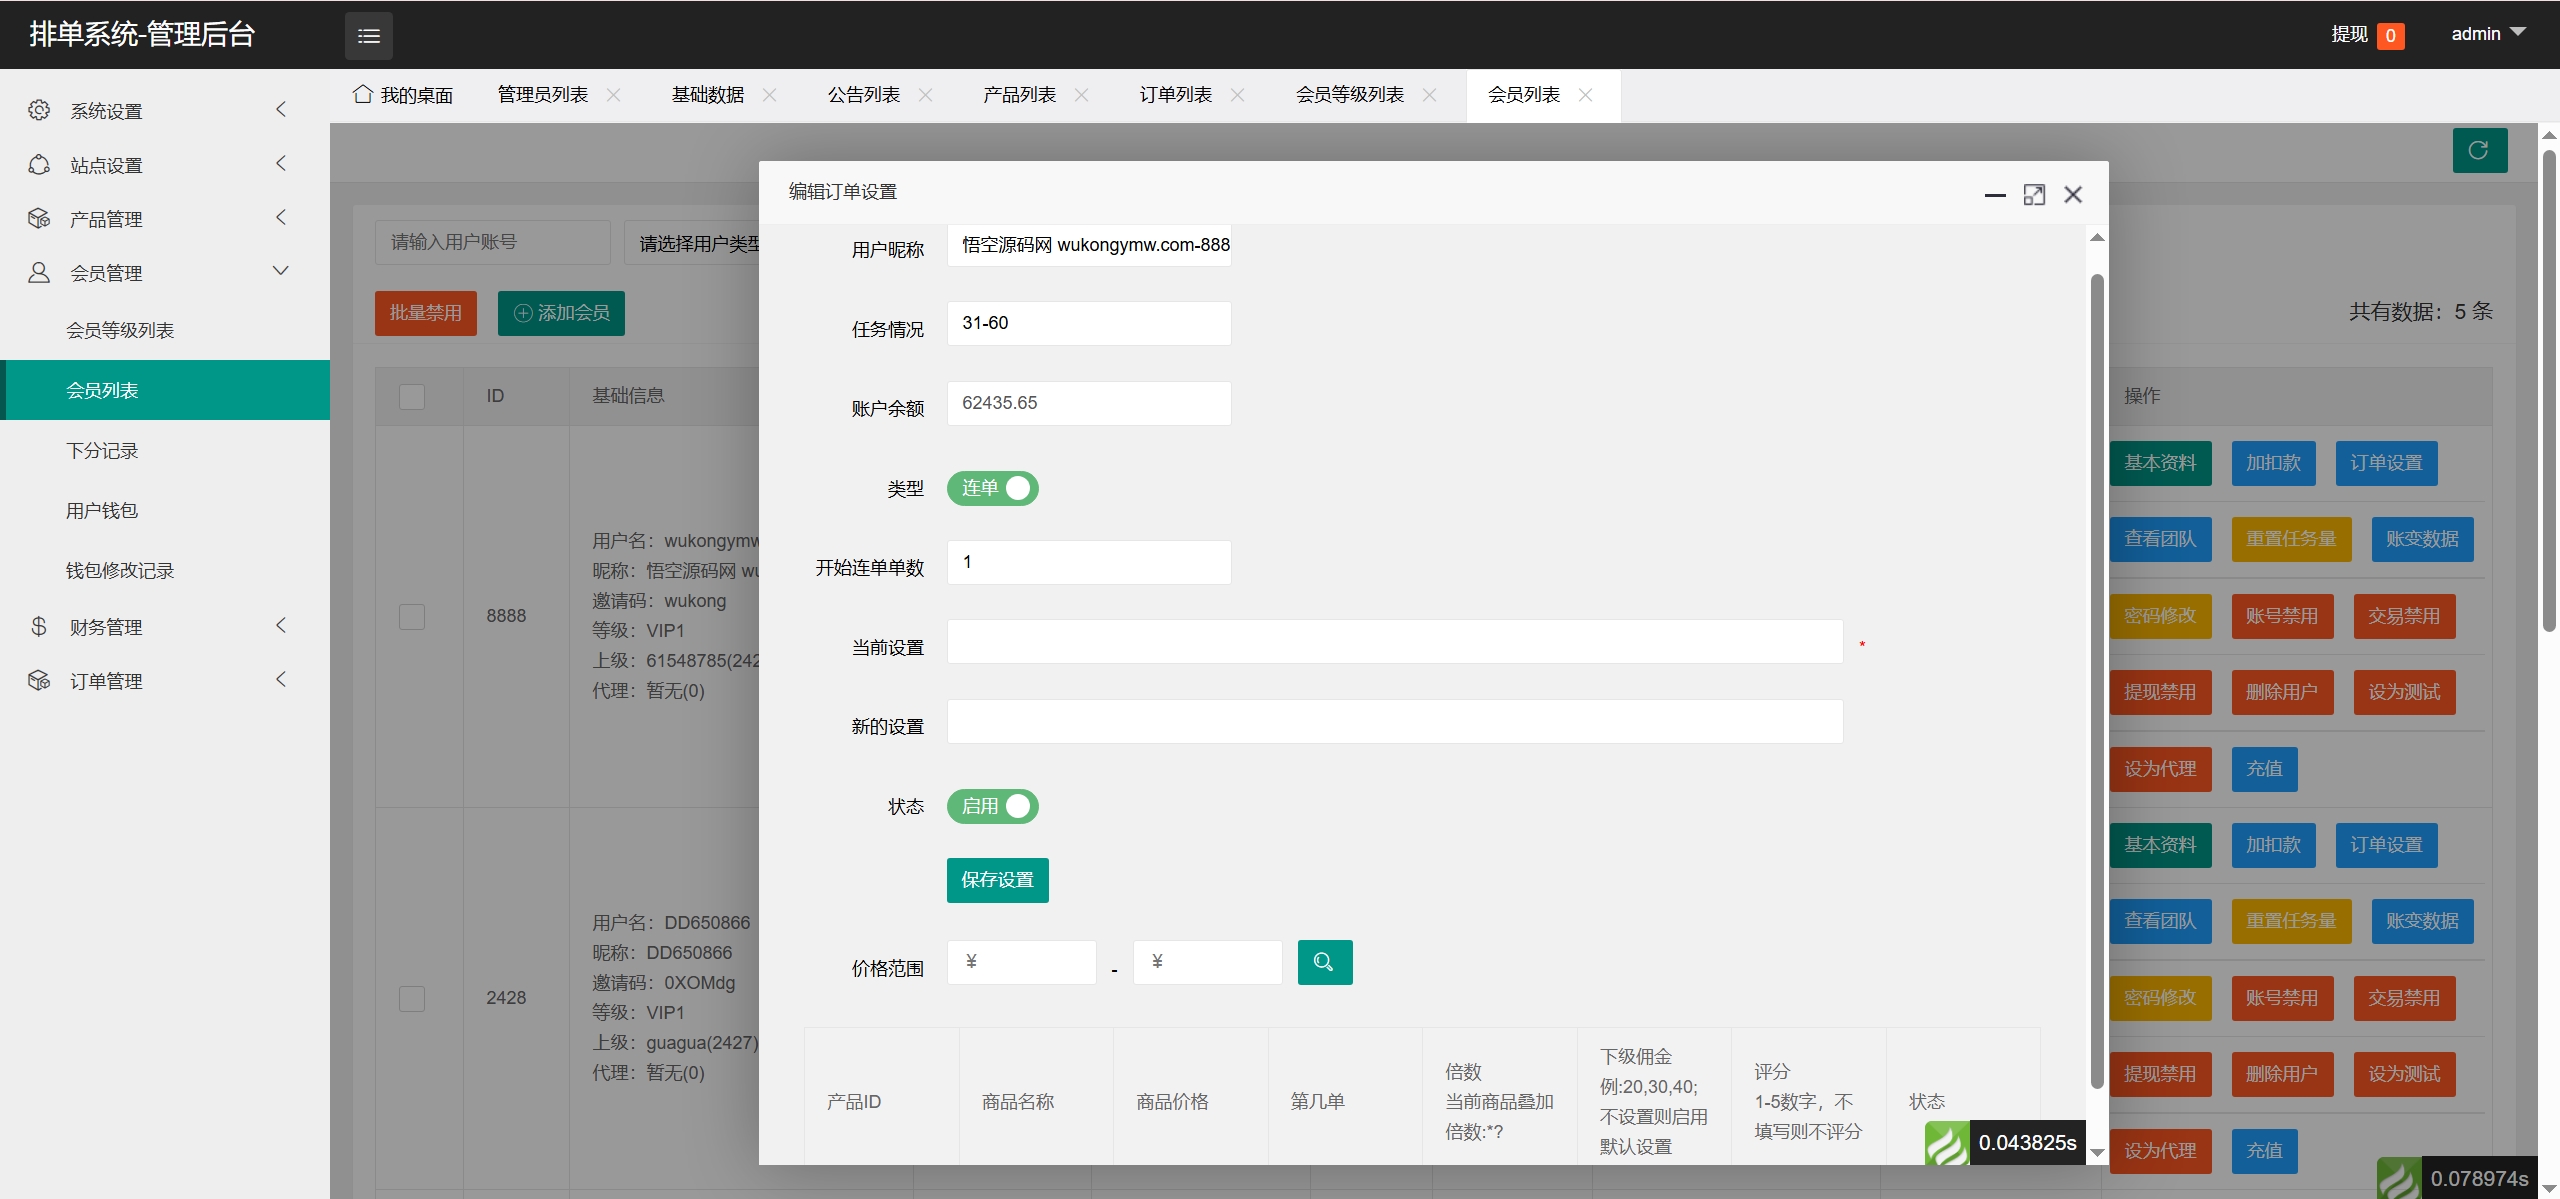The image size is (2560, 1199).
Task: Click the price range search magnifier icon
Action: point(1324,962)
